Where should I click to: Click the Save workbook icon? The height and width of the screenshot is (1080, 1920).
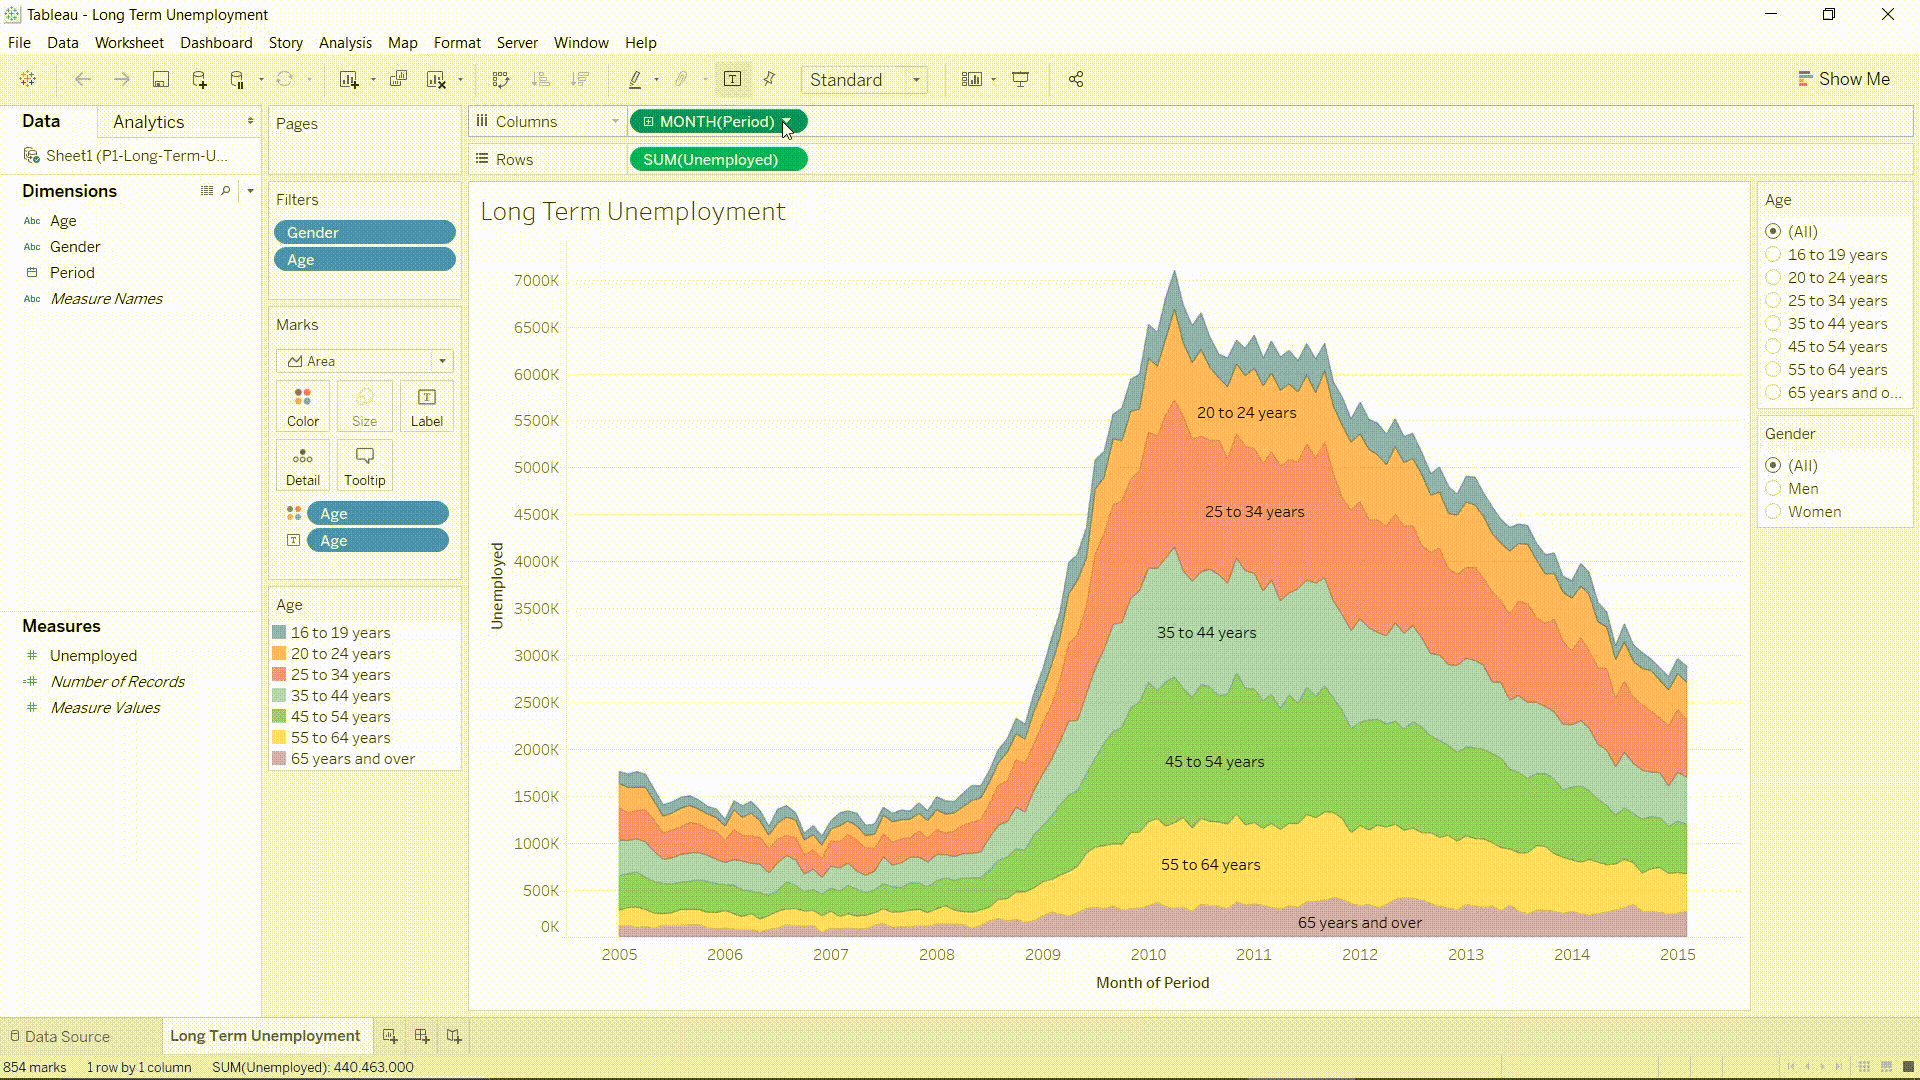click(x=160, y=80)
